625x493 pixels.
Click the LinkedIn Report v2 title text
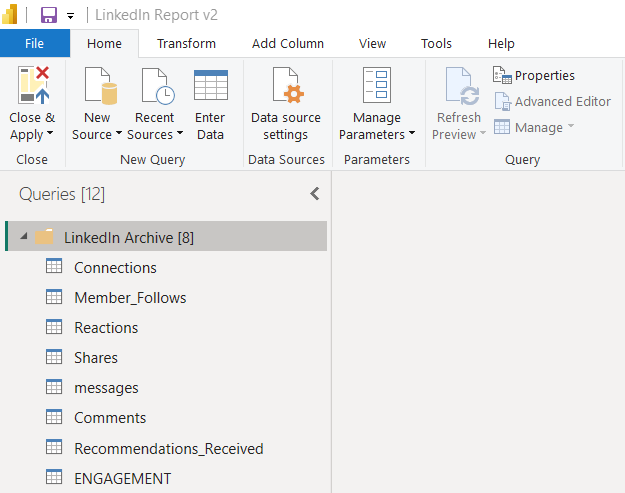tap(156, 15)
